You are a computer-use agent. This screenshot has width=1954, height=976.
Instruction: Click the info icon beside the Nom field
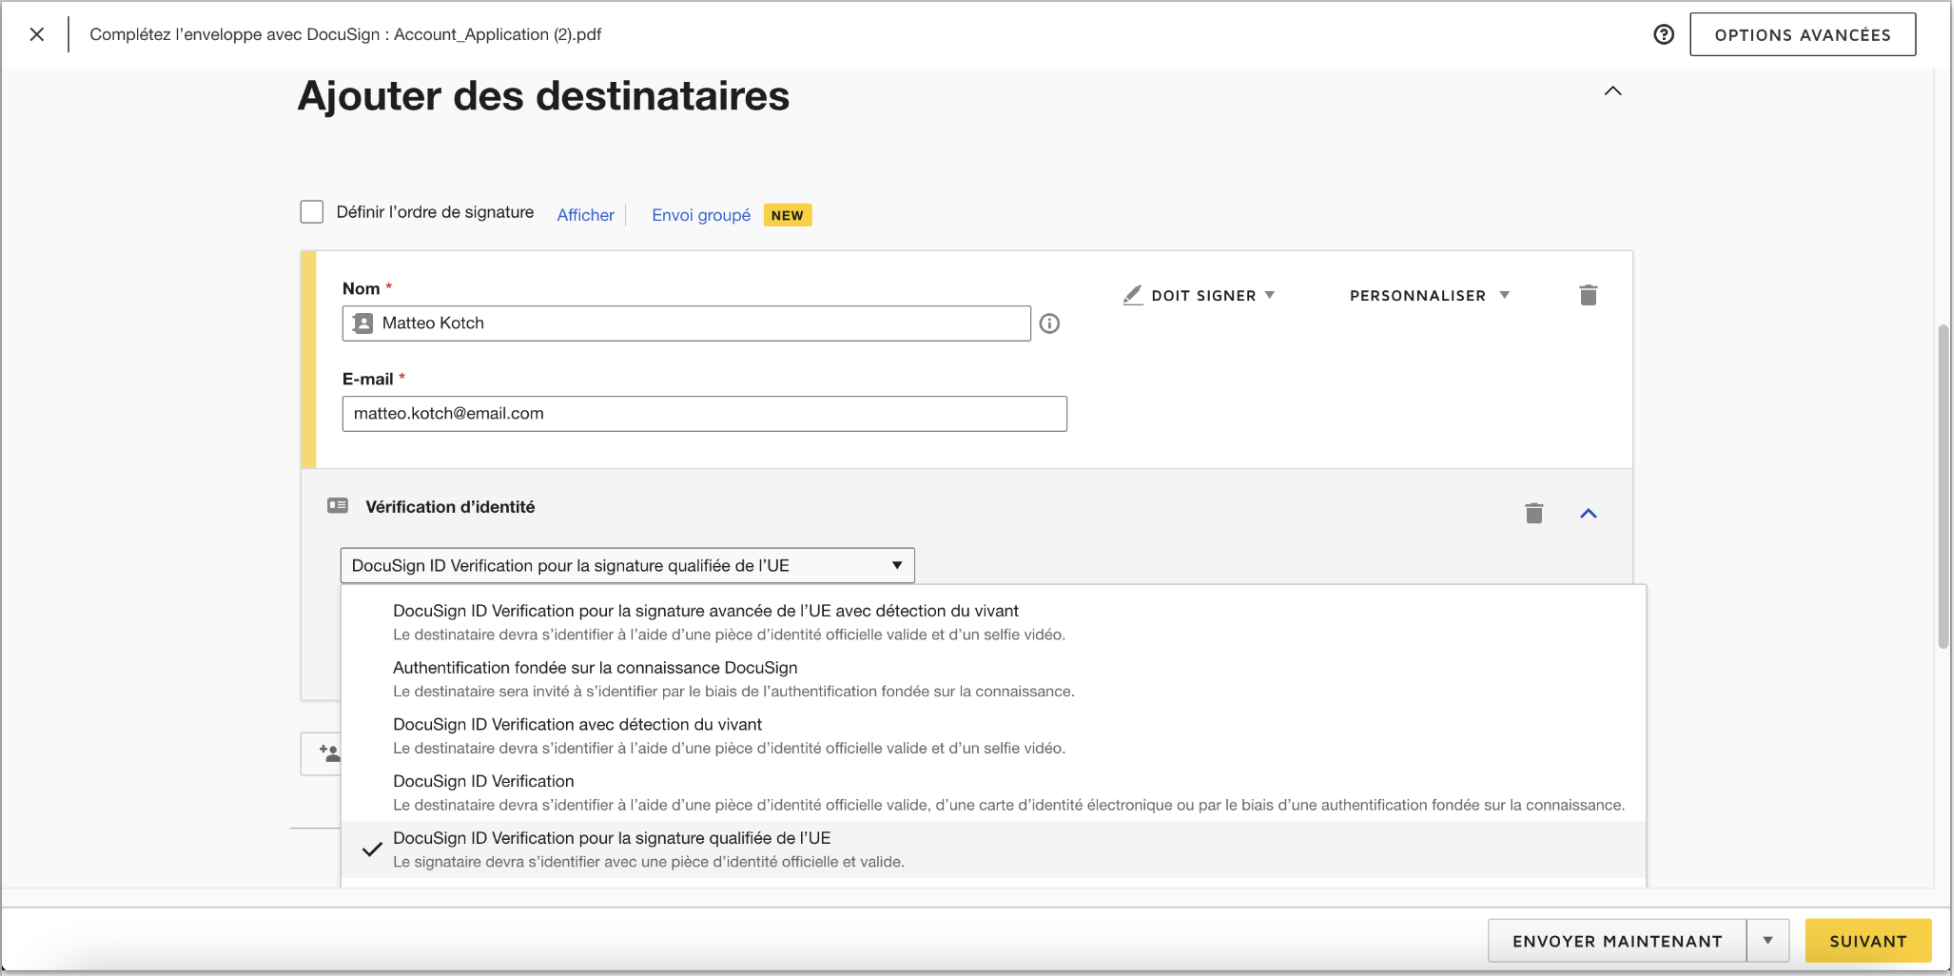pos(1049,324)
